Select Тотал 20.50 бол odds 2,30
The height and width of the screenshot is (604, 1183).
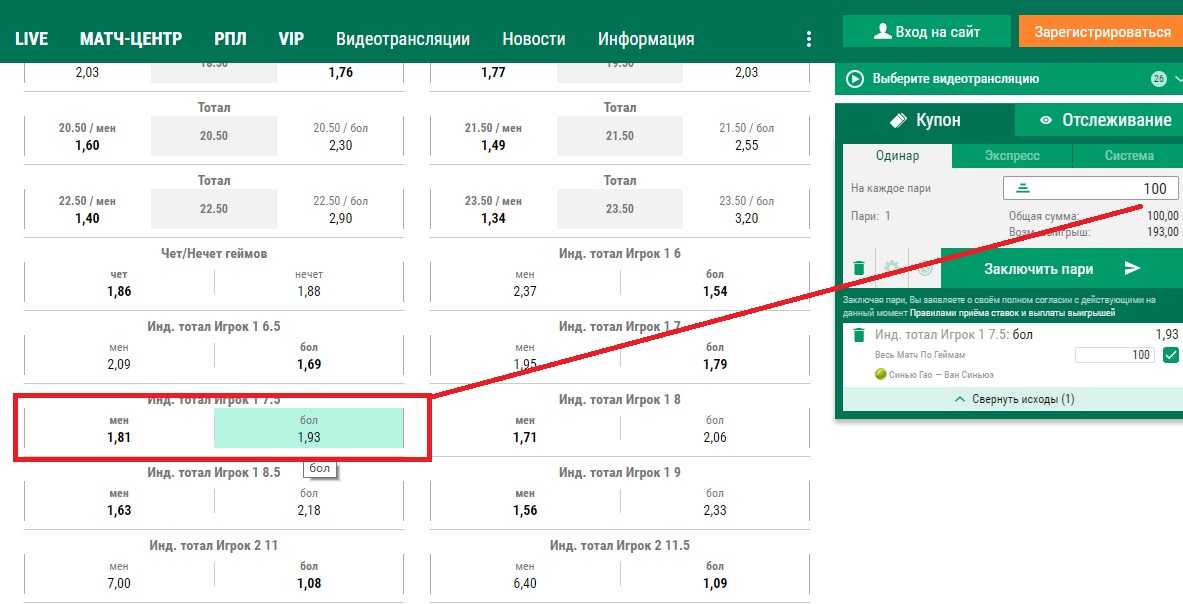point(340,136)
